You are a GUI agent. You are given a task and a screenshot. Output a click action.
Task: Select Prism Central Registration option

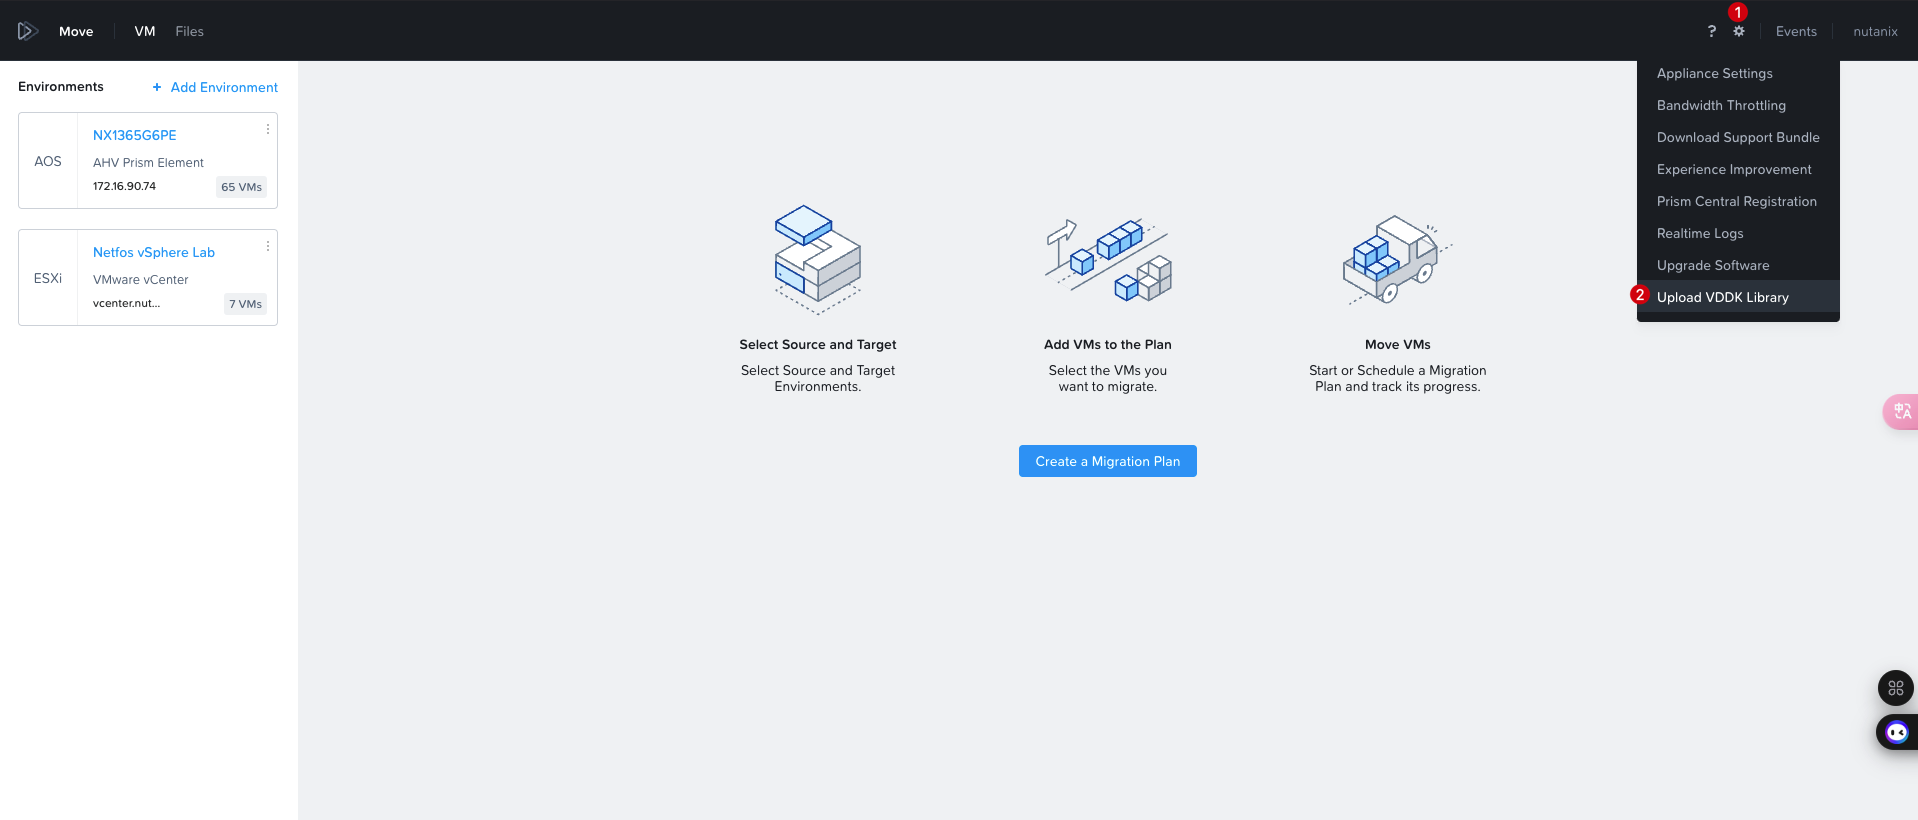coord(1738,201)
